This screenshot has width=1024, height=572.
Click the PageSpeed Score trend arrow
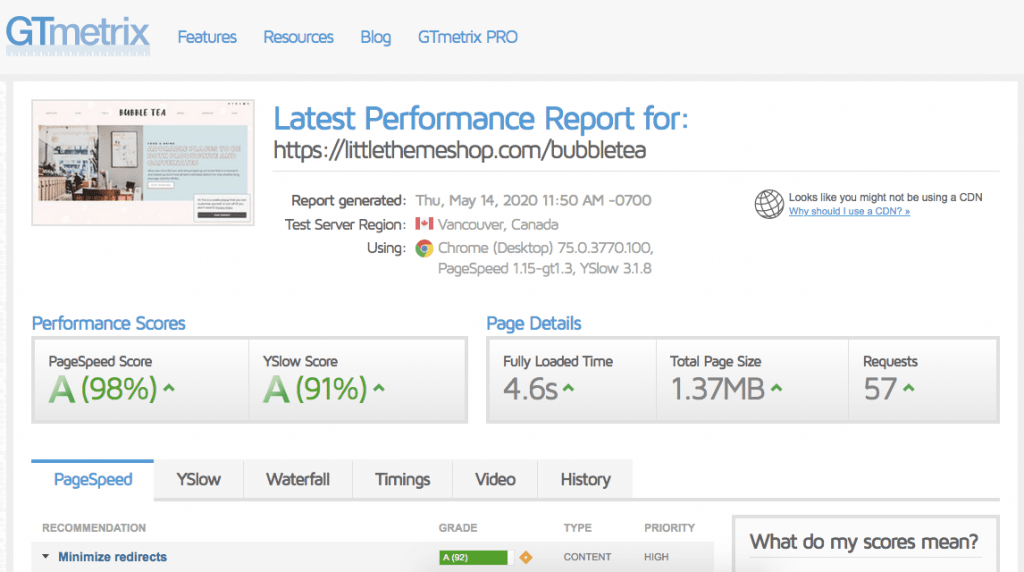[169, 388]
